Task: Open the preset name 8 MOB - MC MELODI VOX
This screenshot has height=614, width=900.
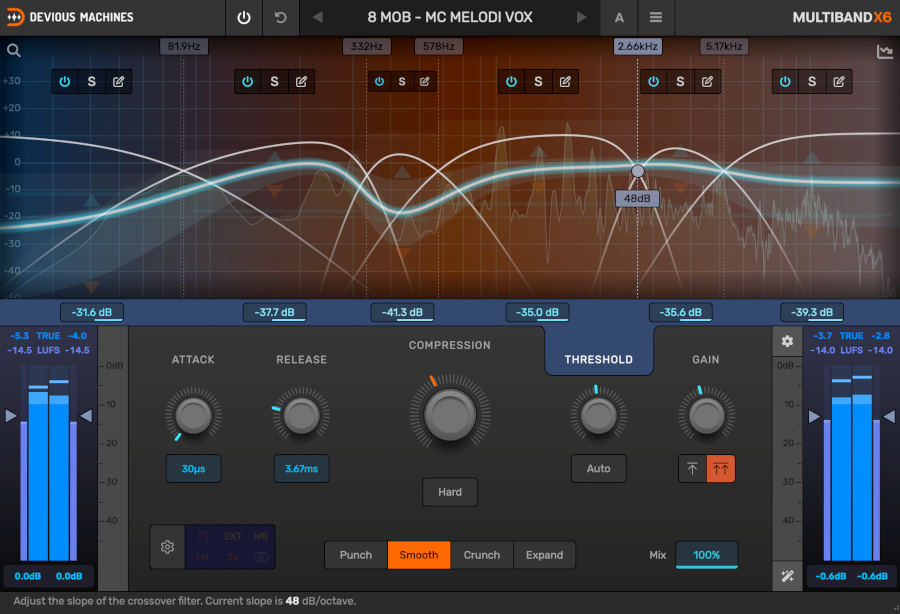Action: 450,17
